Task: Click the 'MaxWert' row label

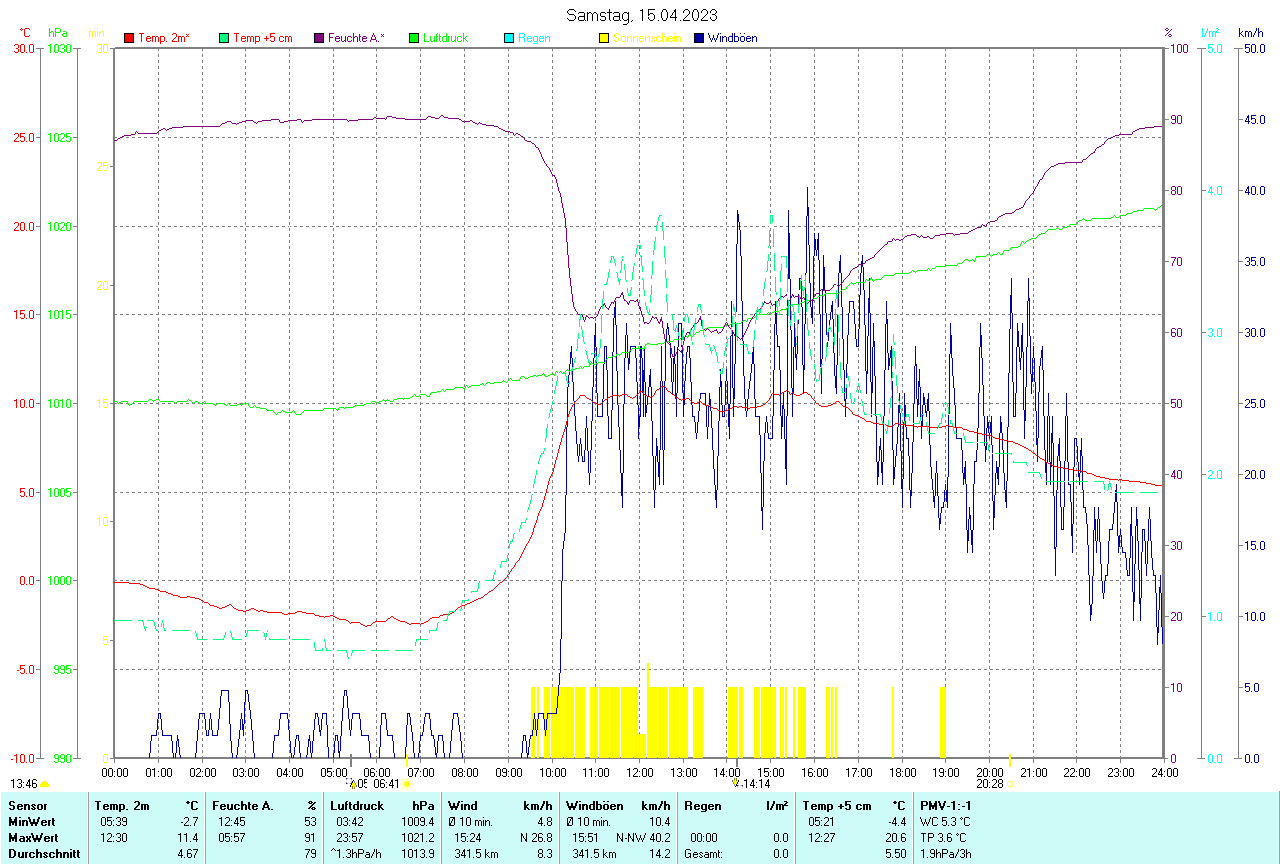Action: click(32, 838)
